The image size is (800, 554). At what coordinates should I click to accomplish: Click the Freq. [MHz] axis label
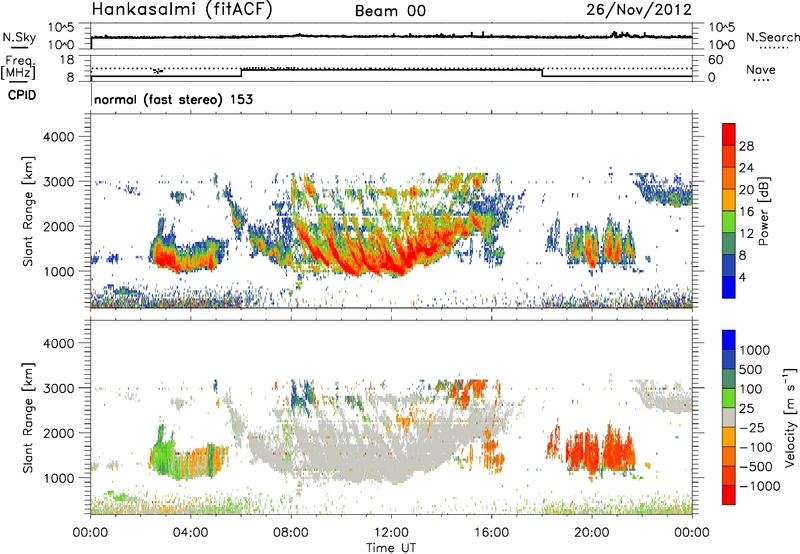point(18,68)
